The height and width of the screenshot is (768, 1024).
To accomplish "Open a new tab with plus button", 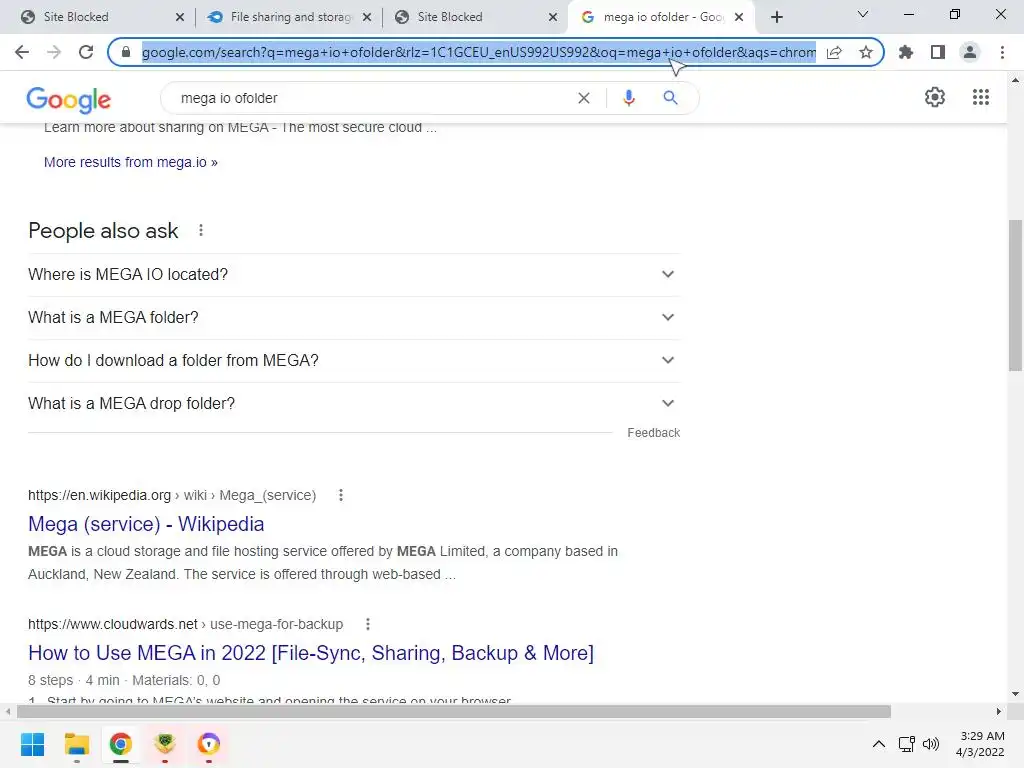I will (776, 17).
